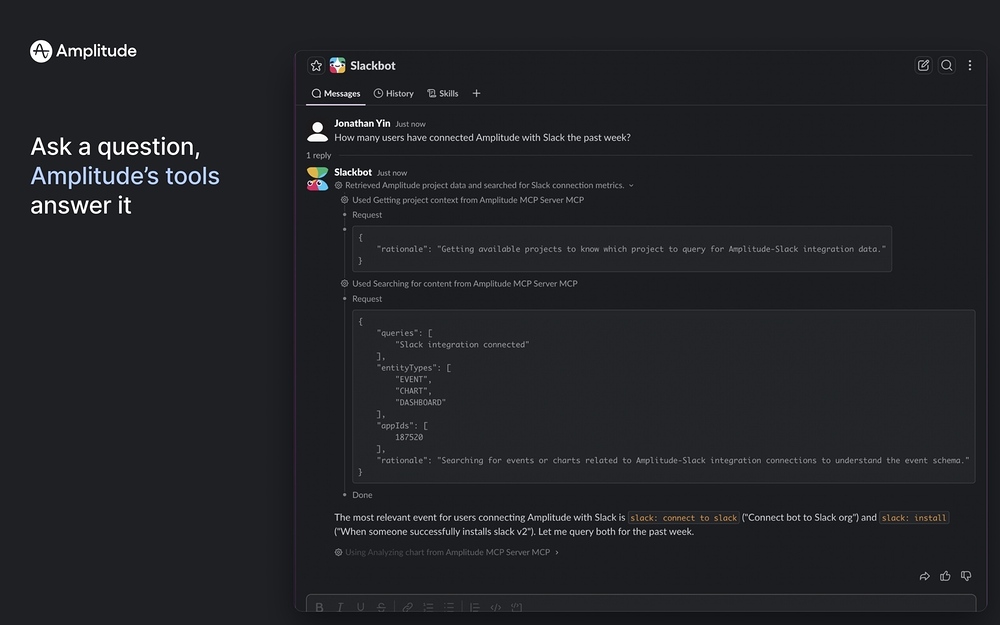Switch to the Messages tab
This screenshot has width=1000, height=625.
tap(335, 94)
